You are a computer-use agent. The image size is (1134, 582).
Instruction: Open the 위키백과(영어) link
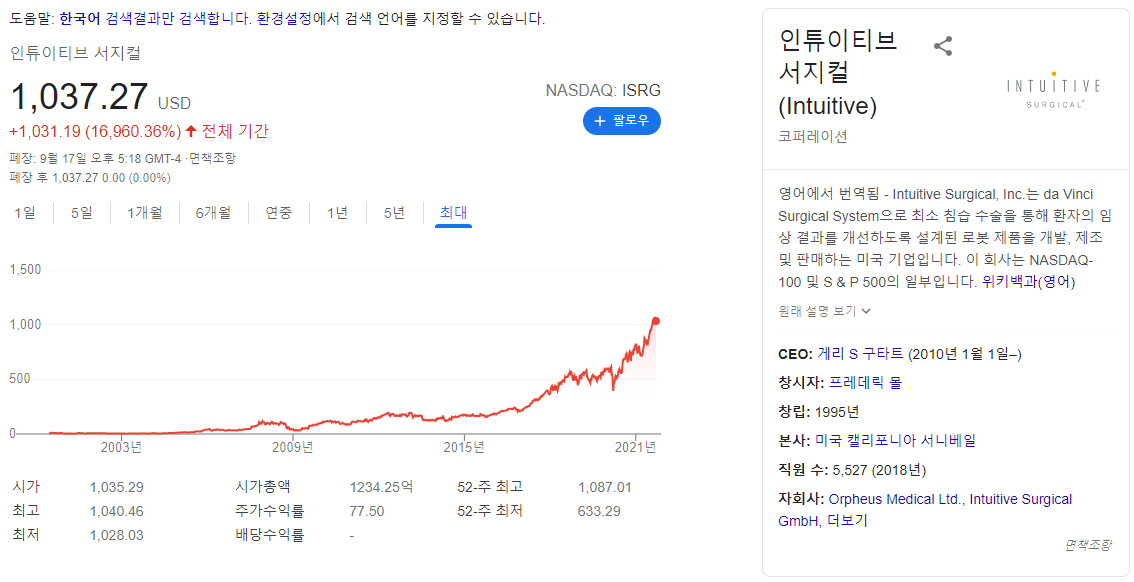point(1028,282)
